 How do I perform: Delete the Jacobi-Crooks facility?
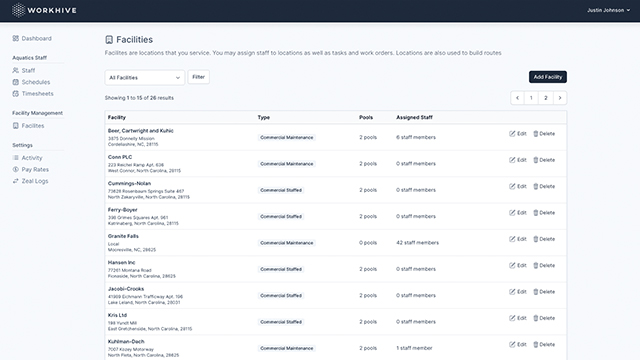coord(544,291)
